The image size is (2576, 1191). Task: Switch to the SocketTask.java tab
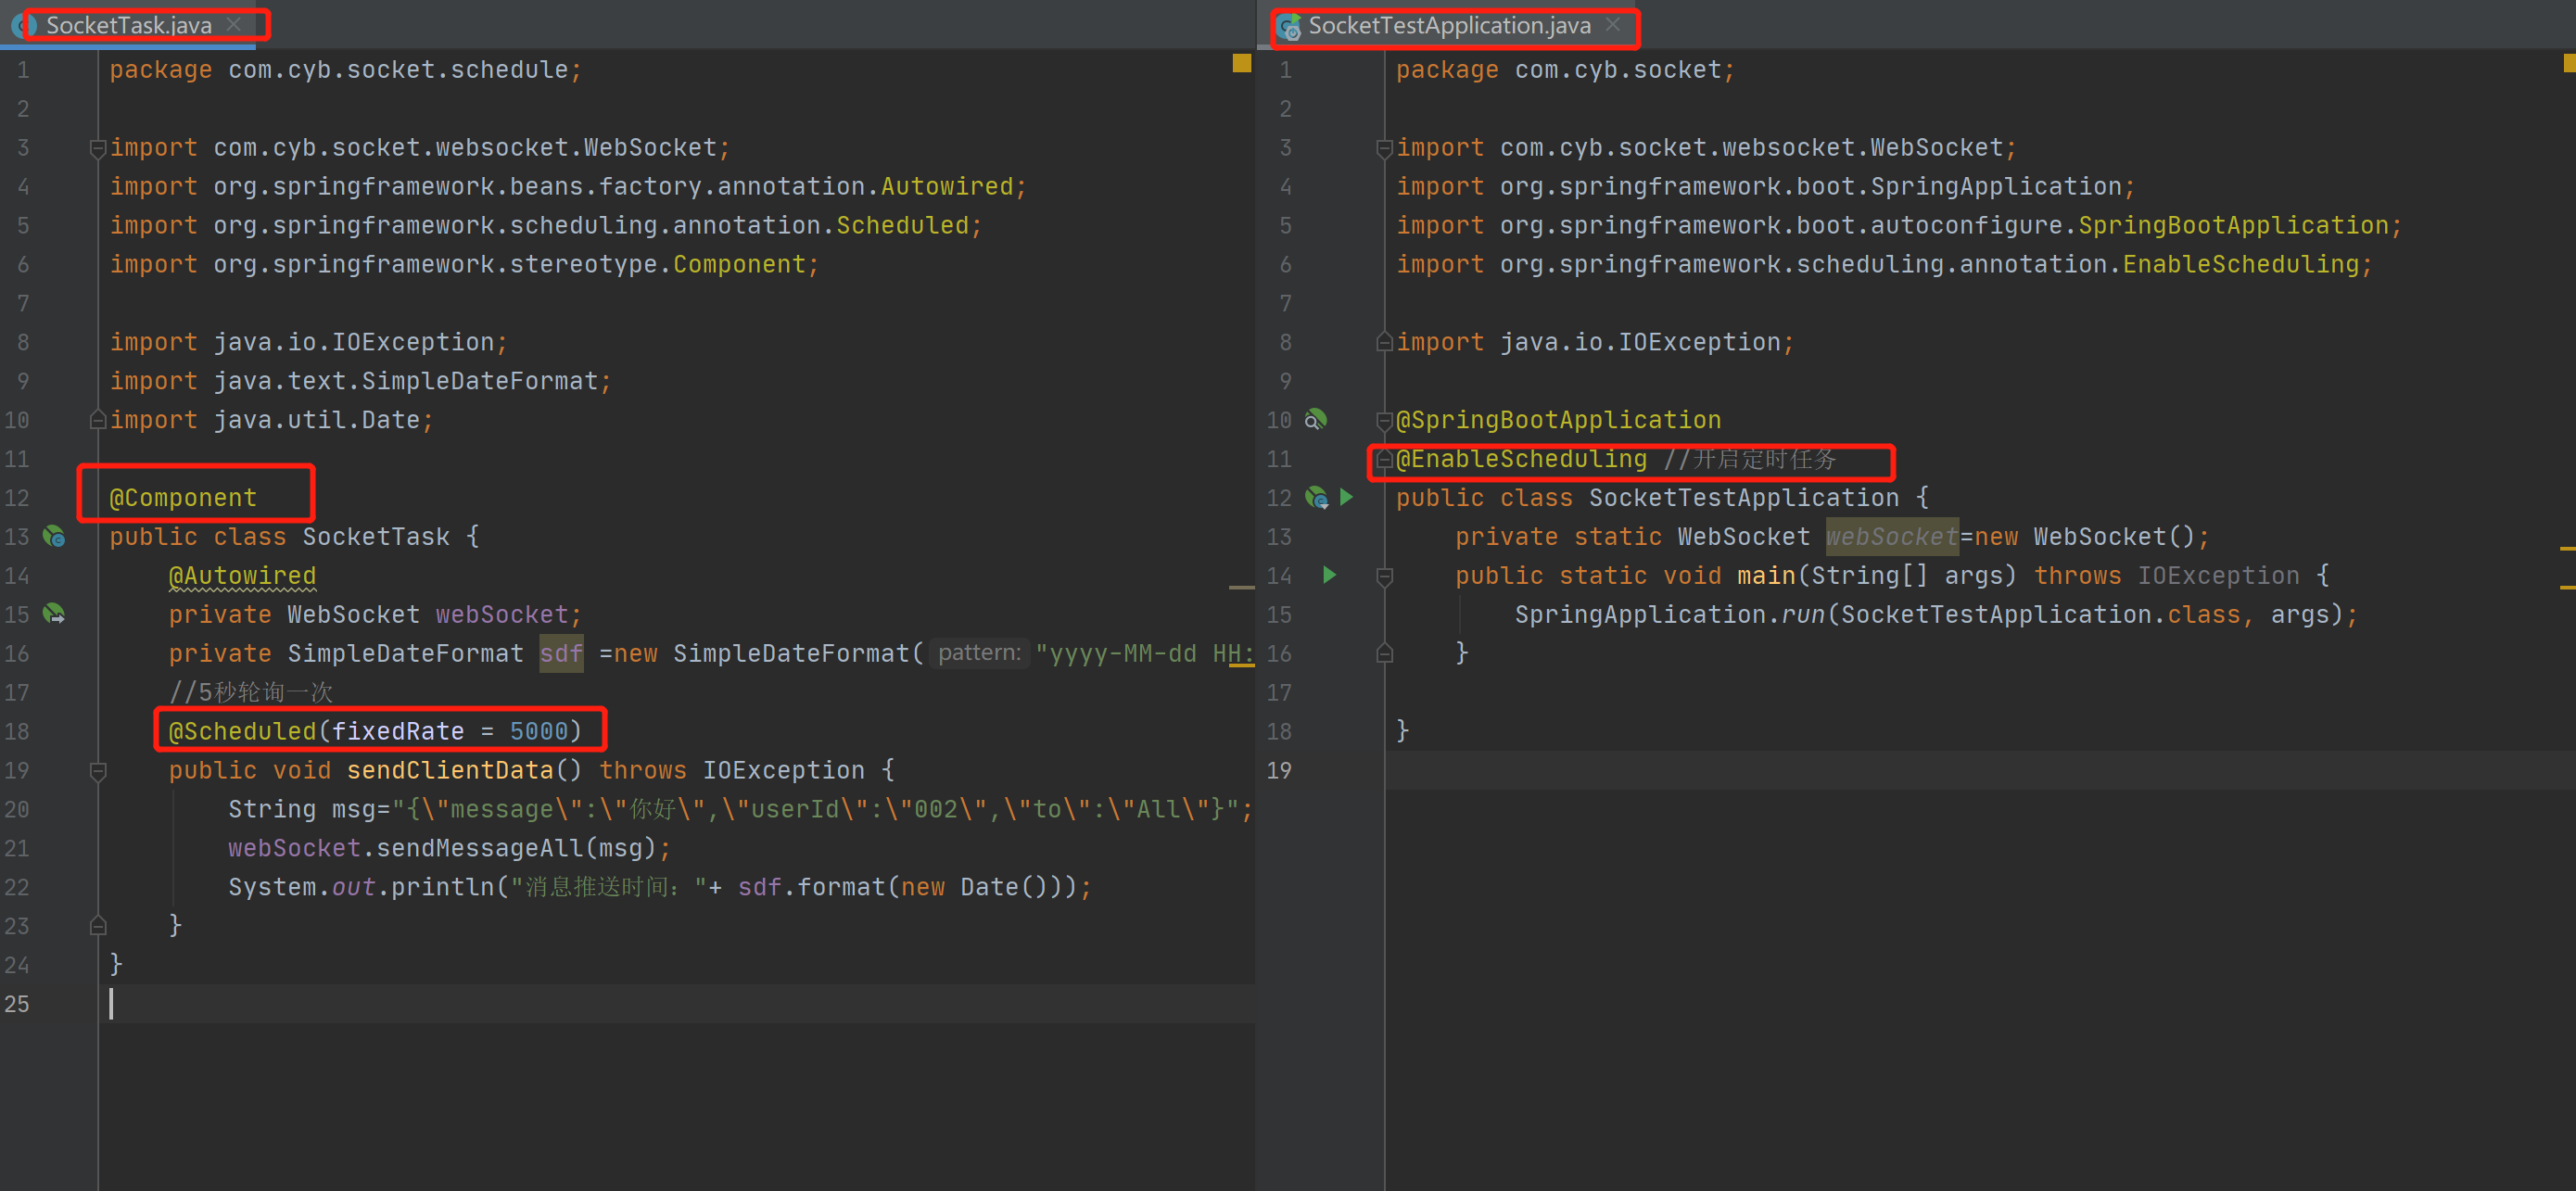point(128,25)
